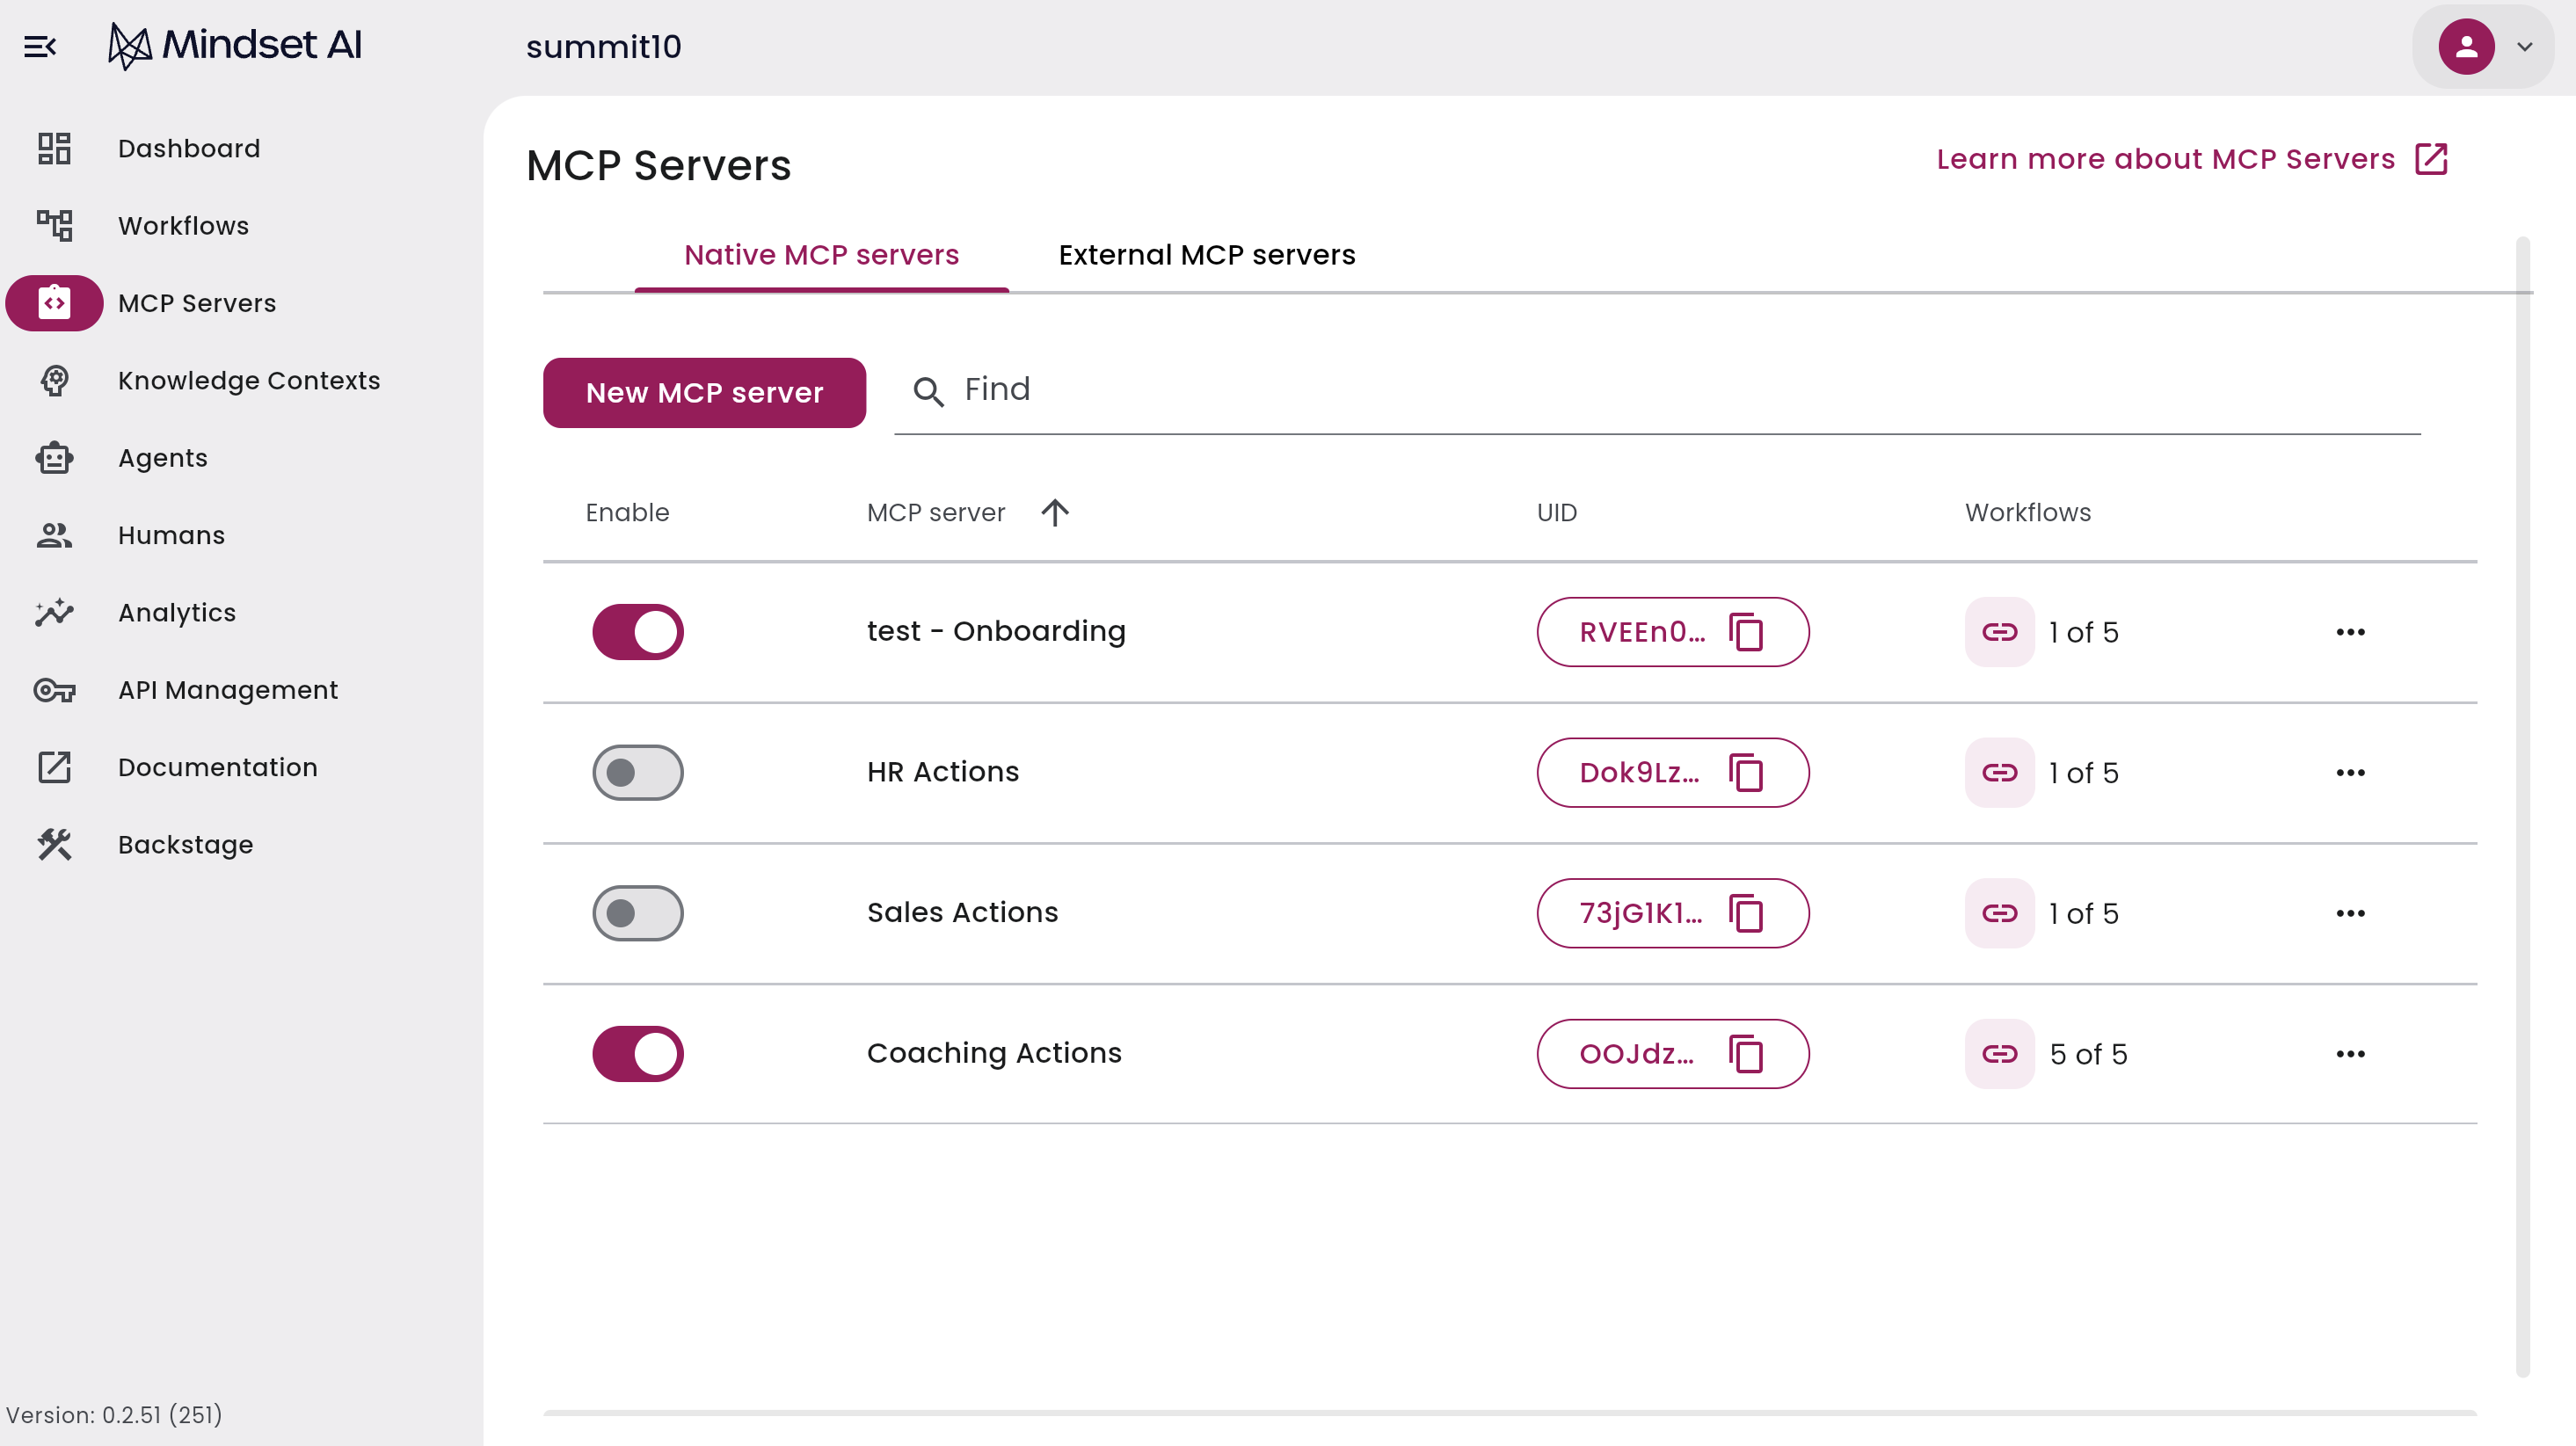Click the Agents robot icon
This screenshot has height=1446, width=2576.
click(x=54, y=457)
